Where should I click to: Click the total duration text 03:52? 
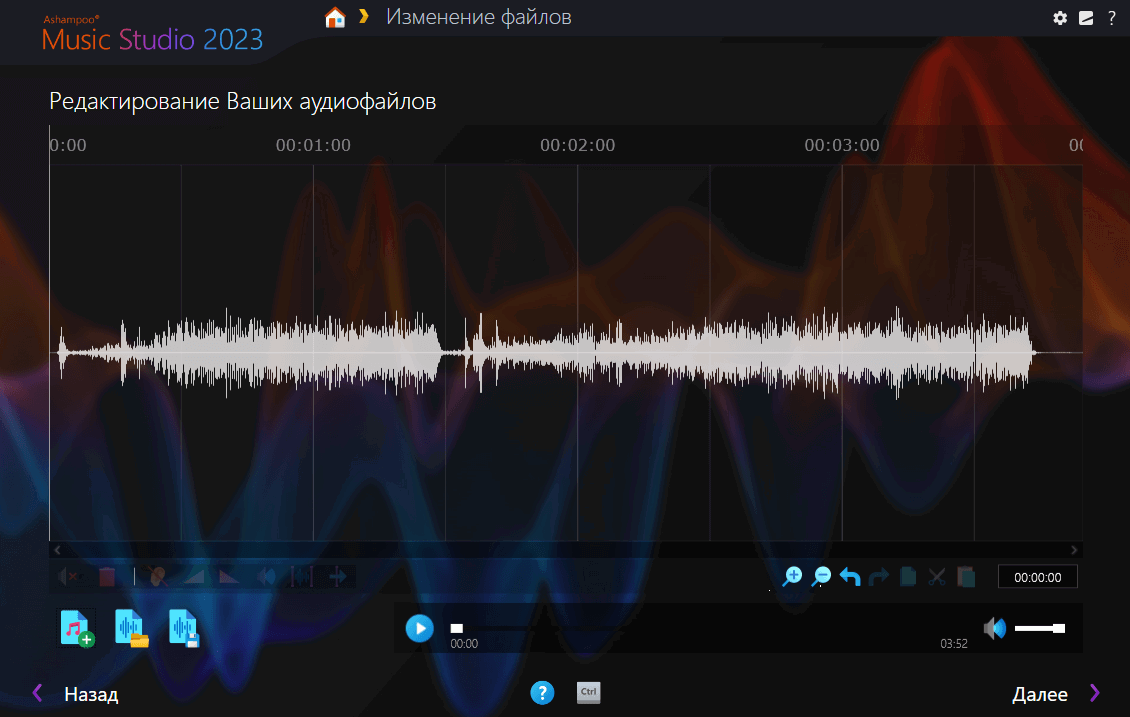(953, 643)
